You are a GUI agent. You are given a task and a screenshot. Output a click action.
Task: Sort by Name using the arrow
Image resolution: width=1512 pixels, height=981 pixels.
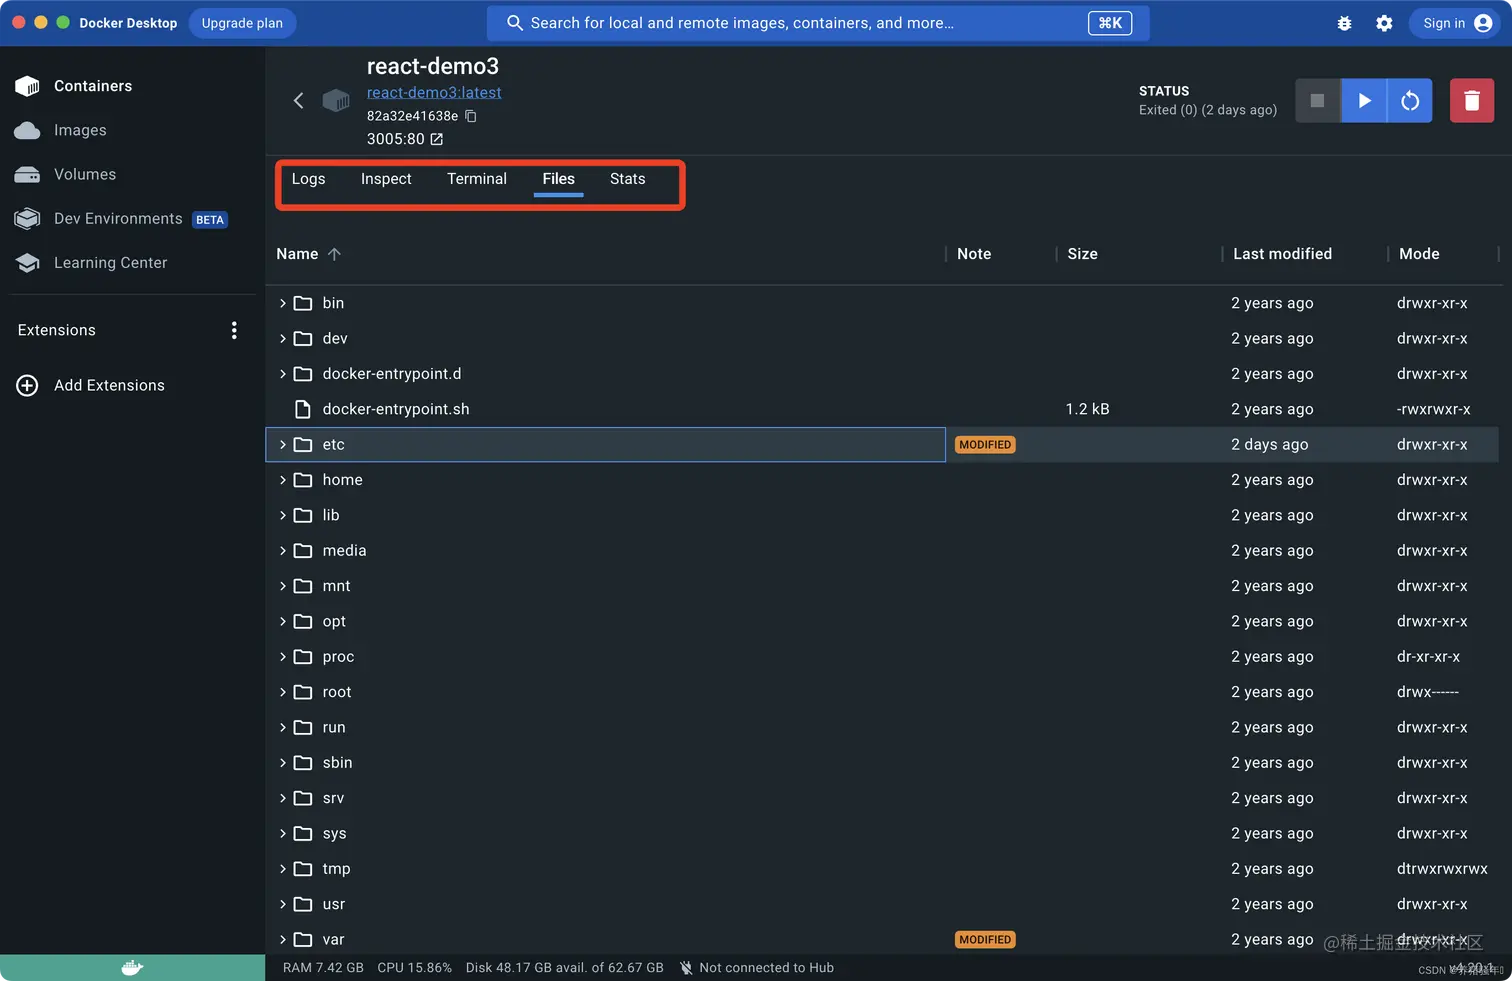tap(334, 254)
